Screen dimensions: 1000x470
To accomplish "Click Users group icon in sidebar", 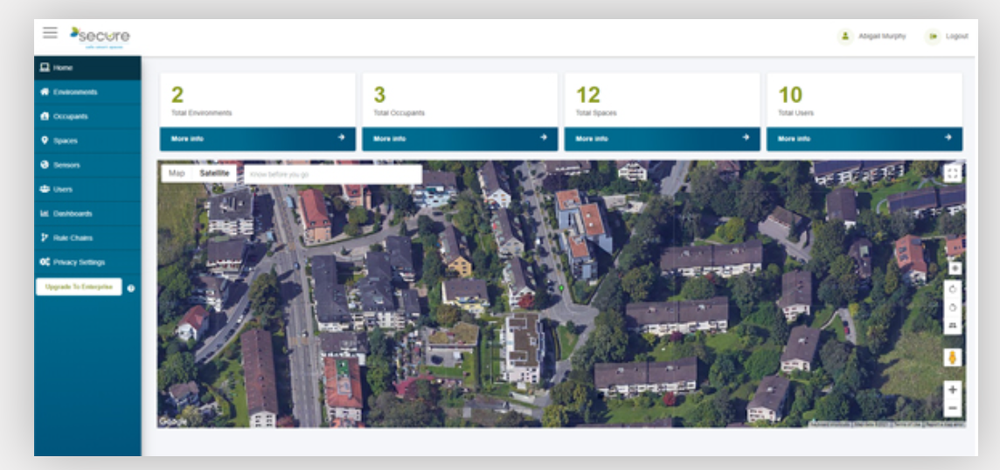I will 45,189.
